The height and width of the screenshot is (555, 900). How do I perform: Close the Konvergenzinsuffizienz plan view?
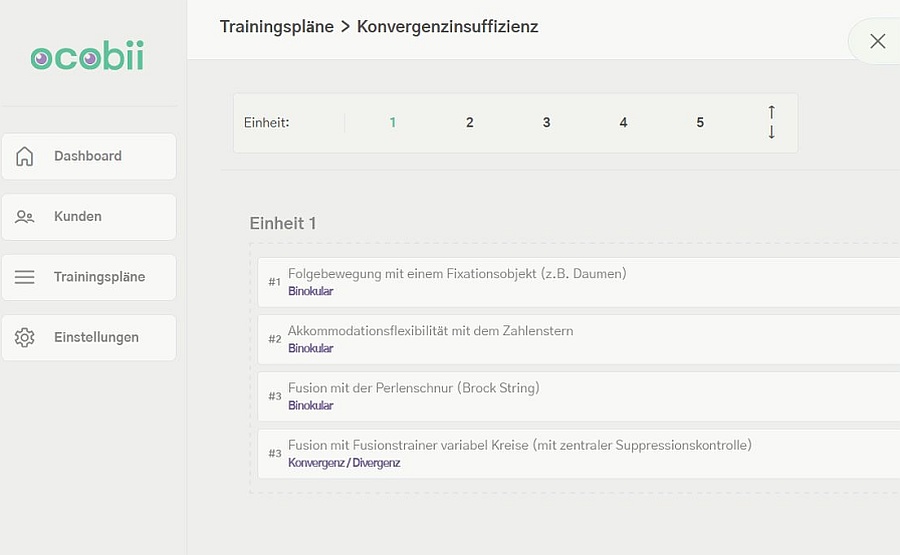tap(877, 41)
